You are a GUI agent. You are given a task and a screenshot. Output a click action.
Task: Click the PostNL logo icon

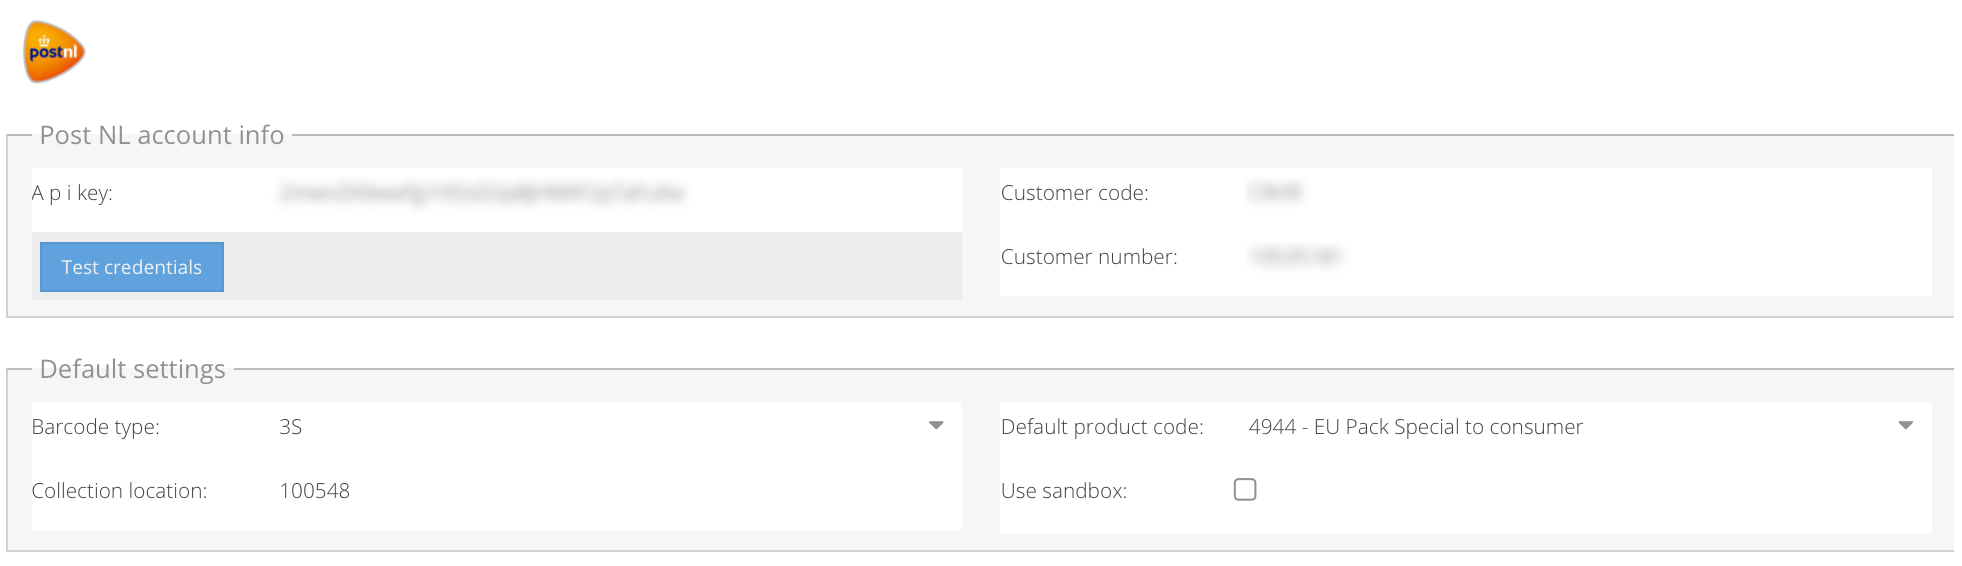coord(54,51)
